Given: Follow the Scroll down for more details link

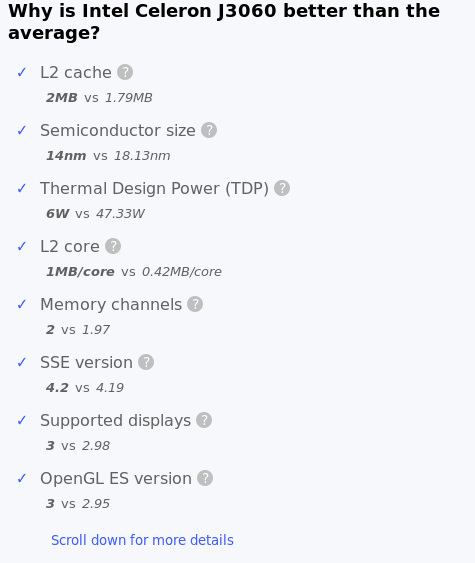Looking at the screenshot, I should click(142, 540).
